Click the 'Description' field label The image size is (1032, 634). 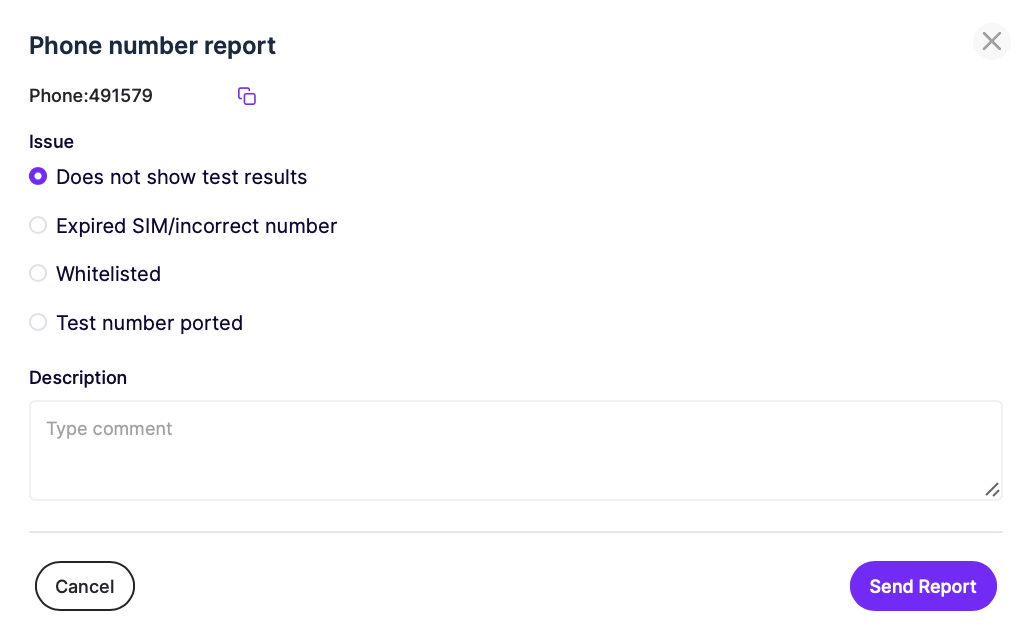(x=78, y=378)
